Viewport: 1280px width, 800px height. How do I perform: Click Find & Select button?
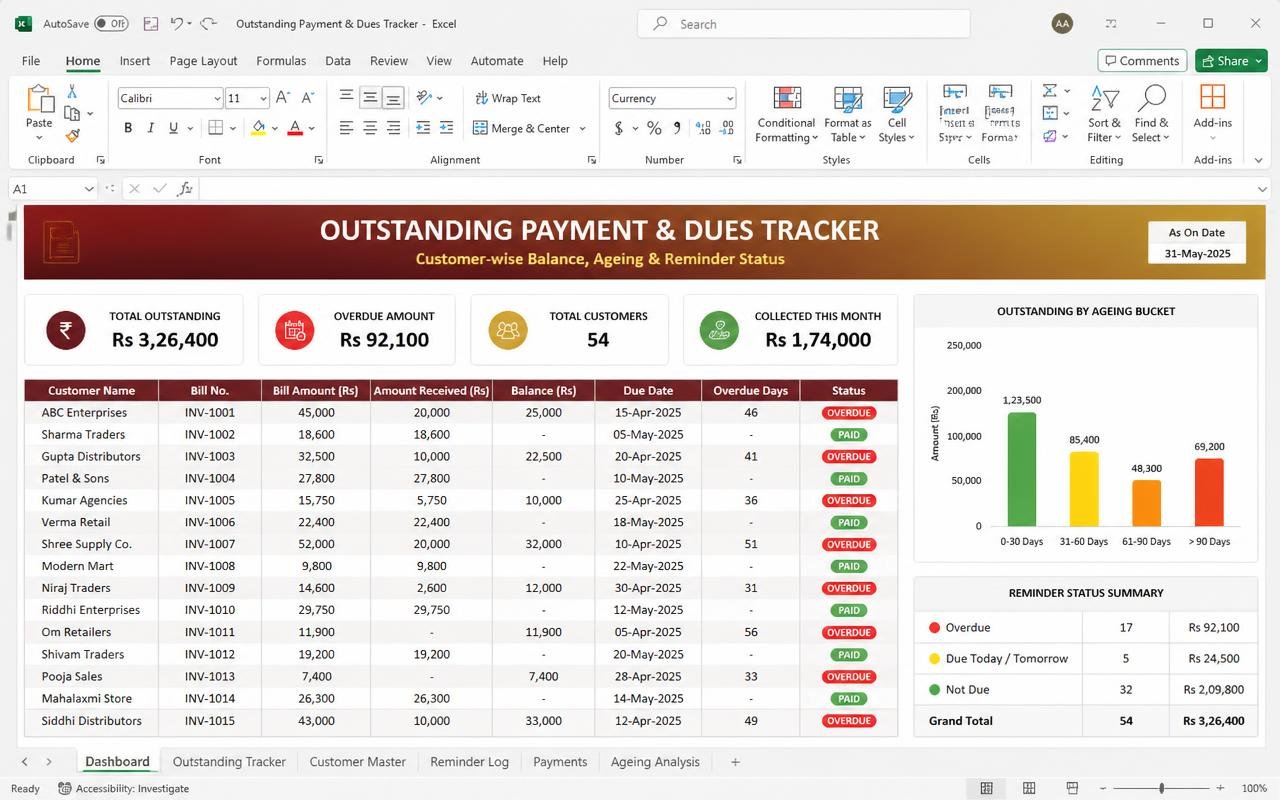(x=1151, y=114)
